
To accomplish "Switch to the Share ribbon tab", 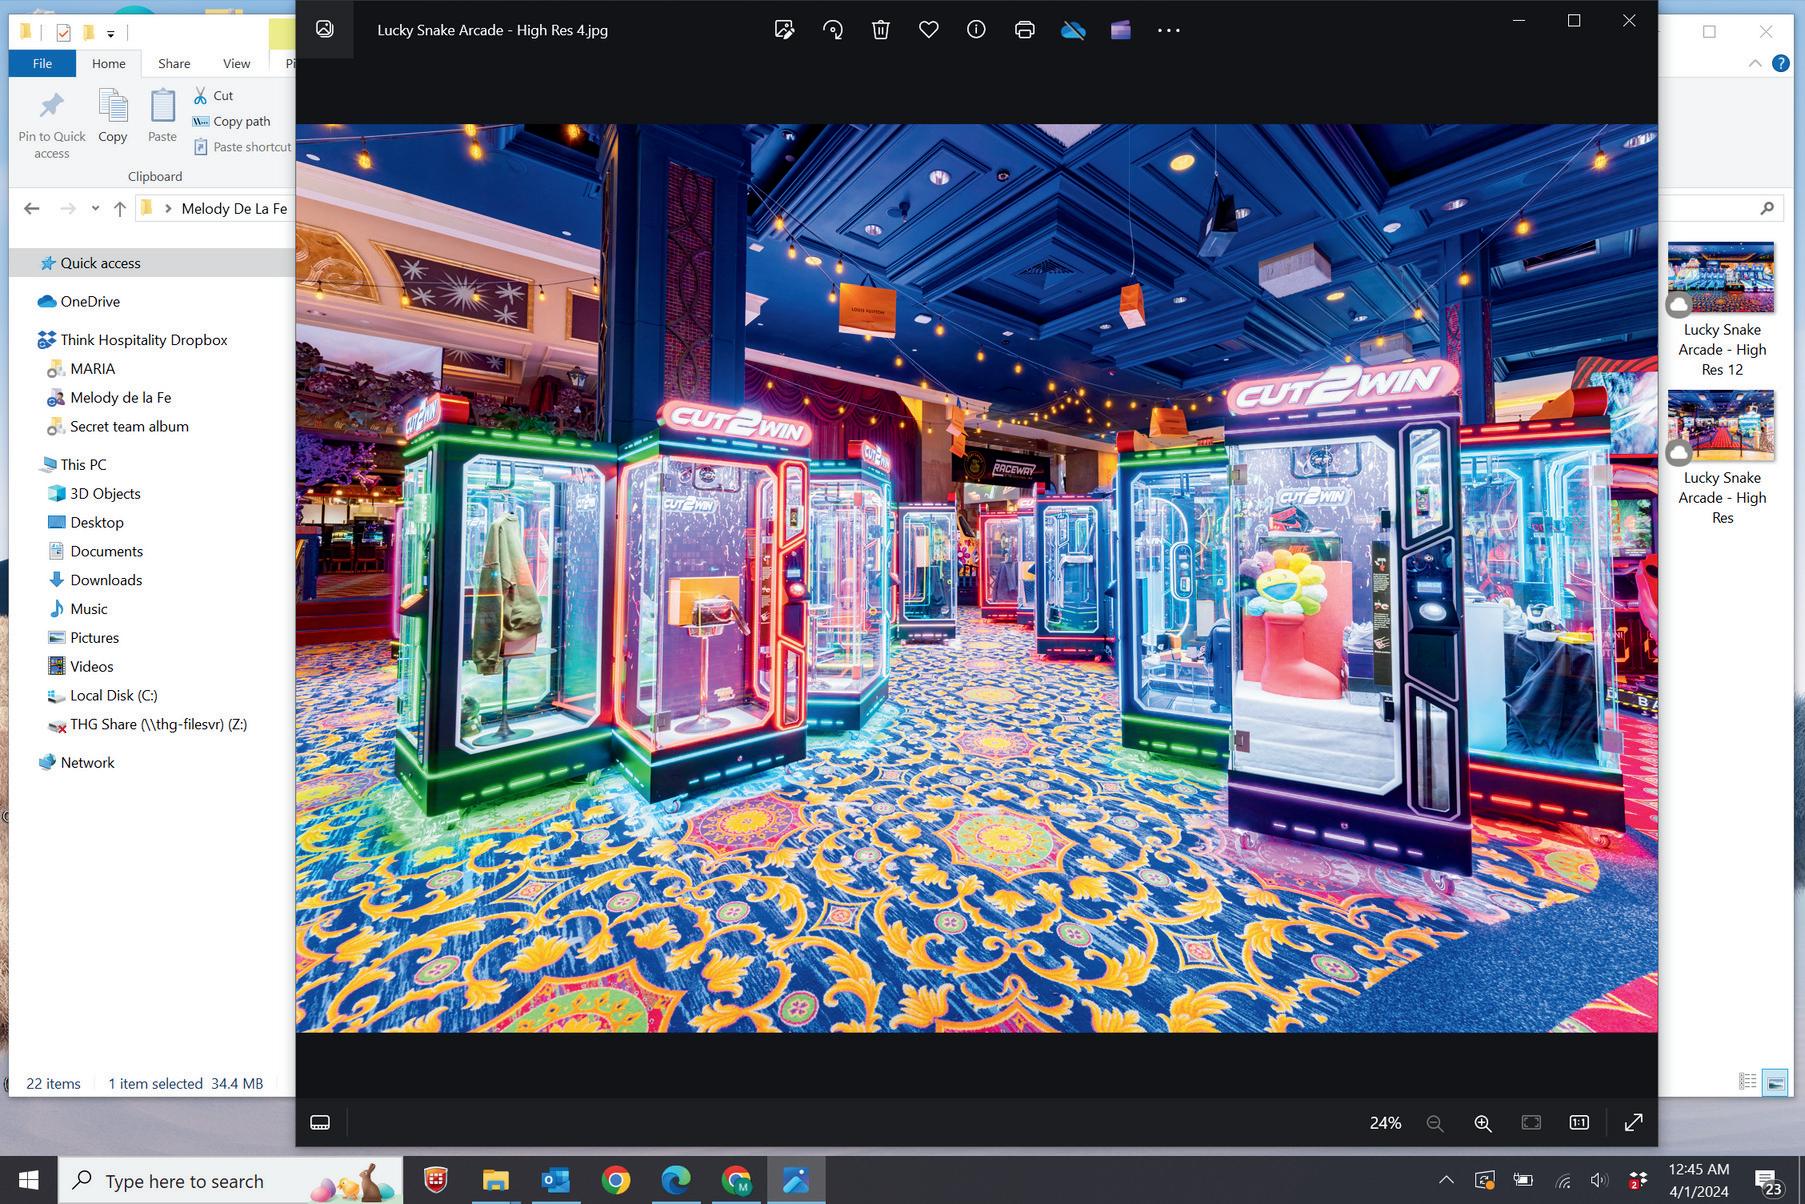I will pos(174,63).
